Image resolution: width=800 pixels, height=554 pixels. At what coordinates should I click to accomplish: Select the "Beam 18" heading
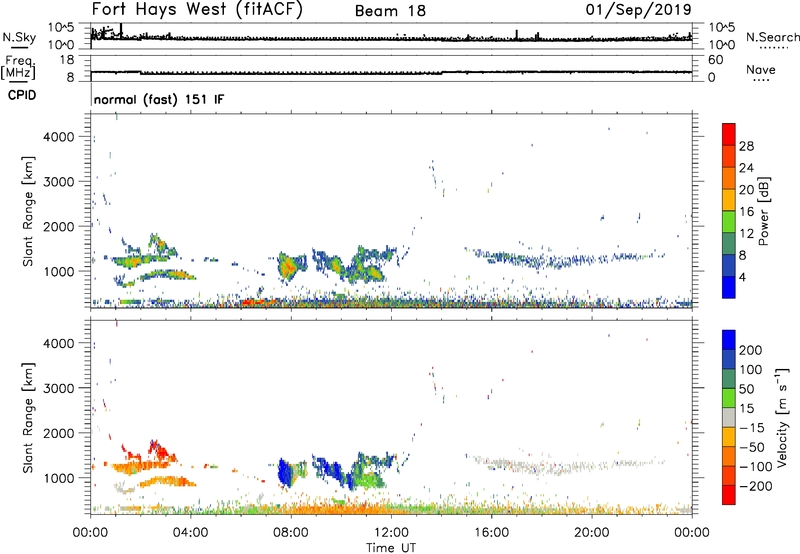390,11
